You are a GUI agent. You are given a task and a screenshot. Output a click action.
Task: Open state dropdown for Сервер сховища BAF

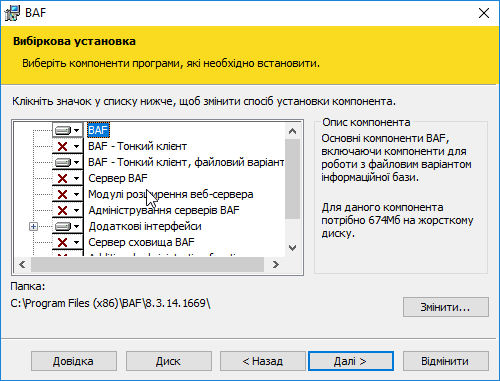click(x=68, y=242)
